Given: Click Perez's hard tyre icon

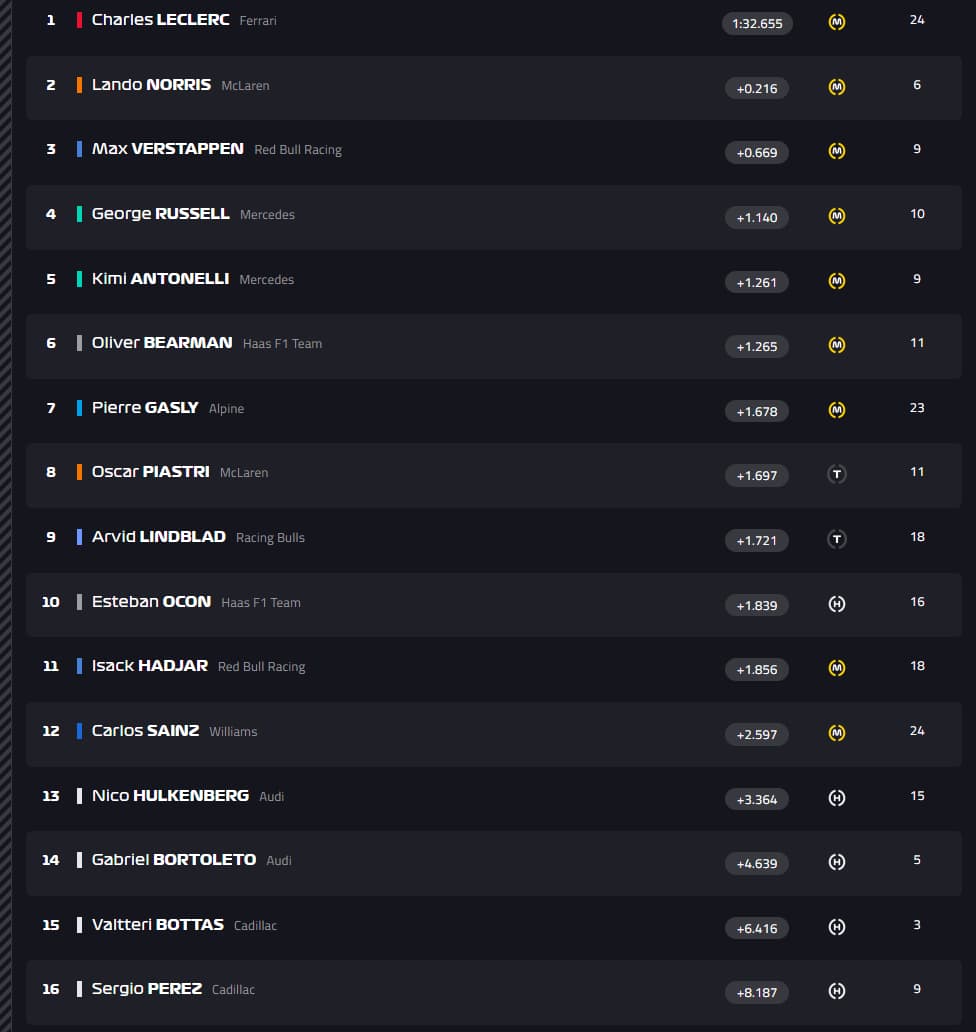Looking at the screenshot, I should pyautogui.click(x=837, y=991).
